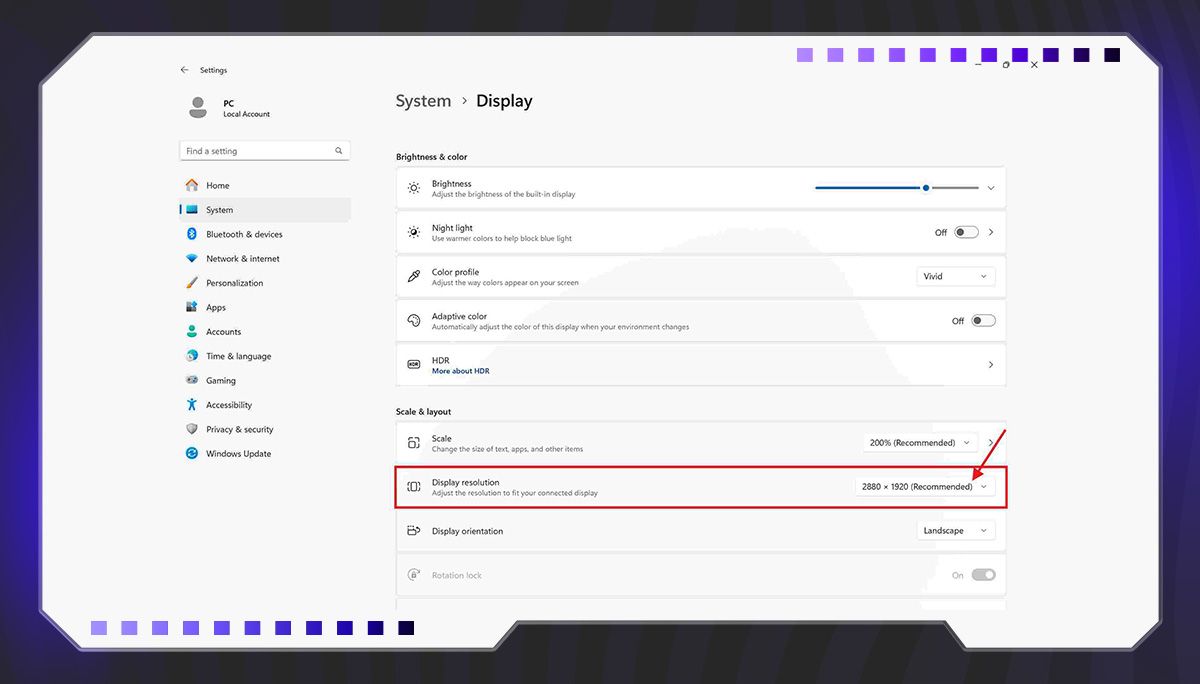Open Time & language in the sidebar
Viewport: 1200px width, 684px height.
pyautogui.click(x=238, y=357)
